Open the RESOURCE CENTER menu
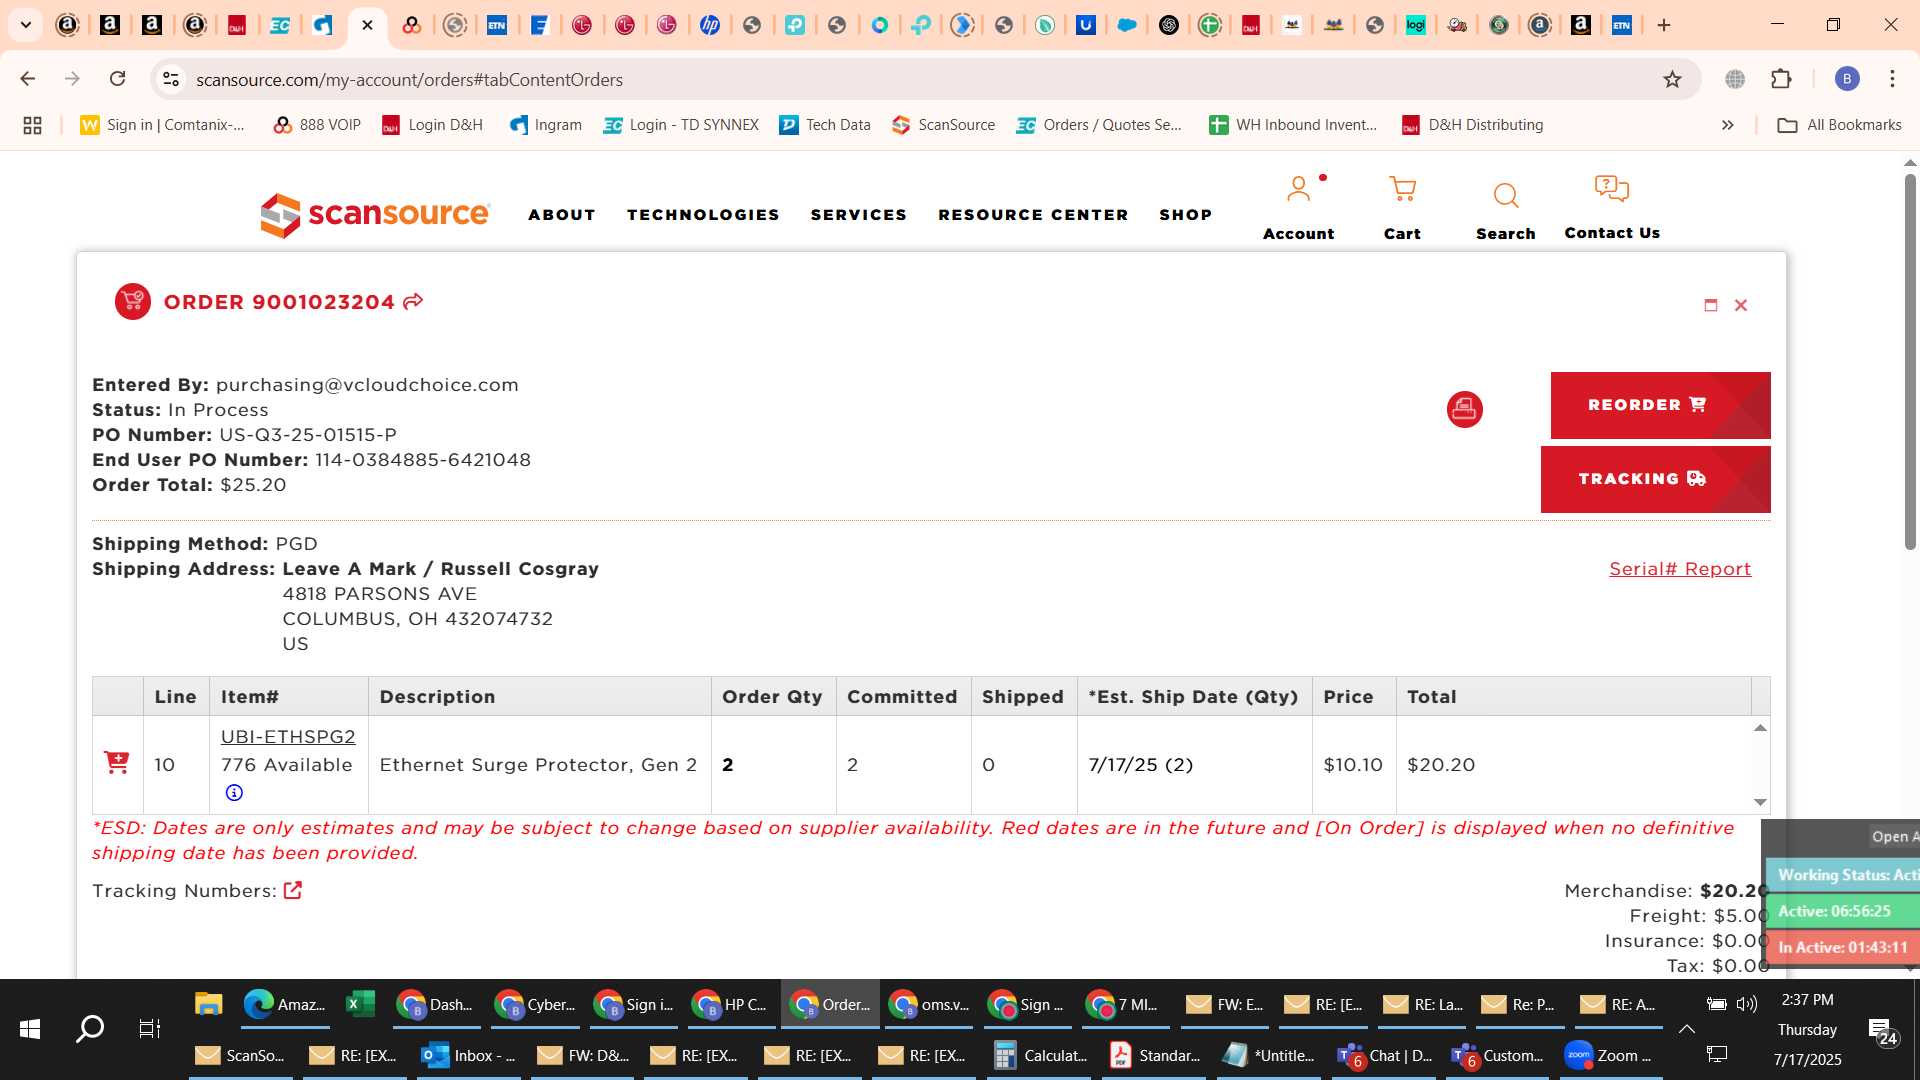This screenshot has width=1920, height=1080. [1033, 215]
